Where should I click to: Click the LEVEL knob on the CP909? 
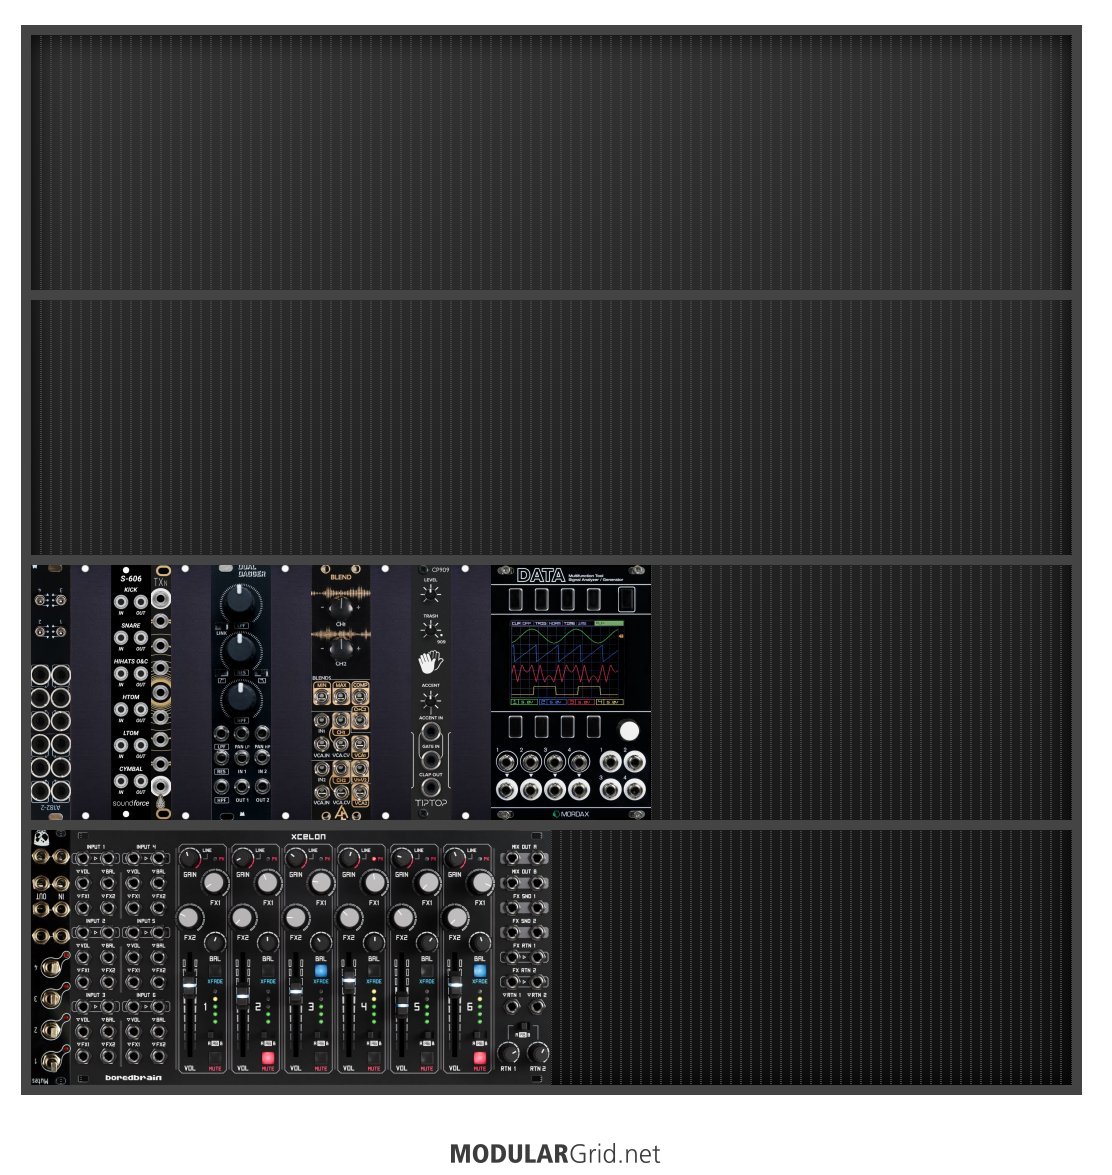click(431, 593)
